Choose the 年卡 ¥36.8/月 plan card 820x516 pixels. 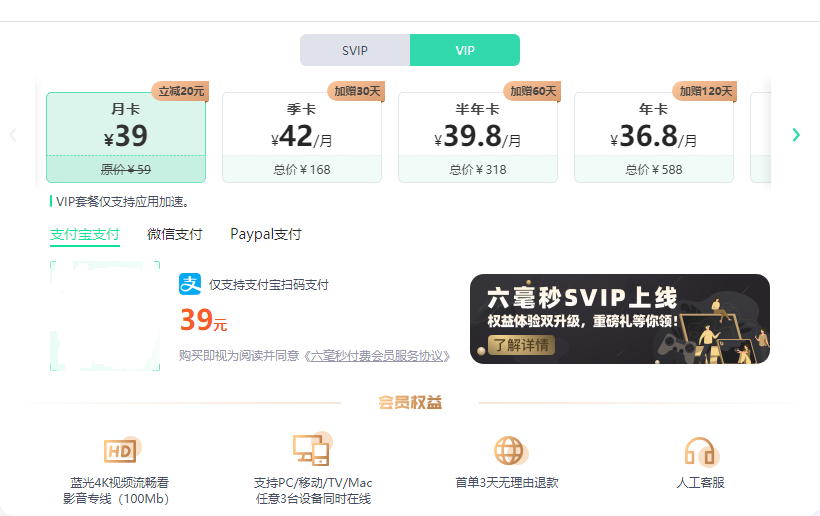tap(654, 137)
